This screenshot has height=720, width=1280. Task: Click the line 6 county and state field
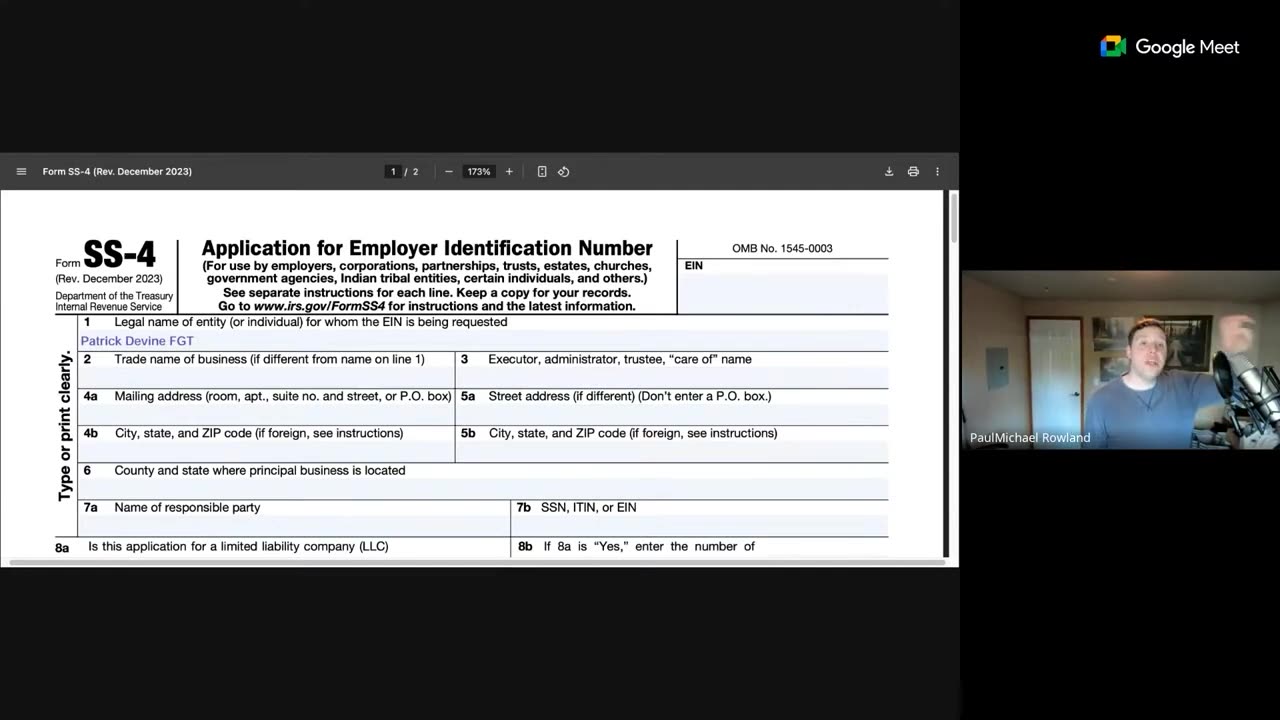(483, 489)
